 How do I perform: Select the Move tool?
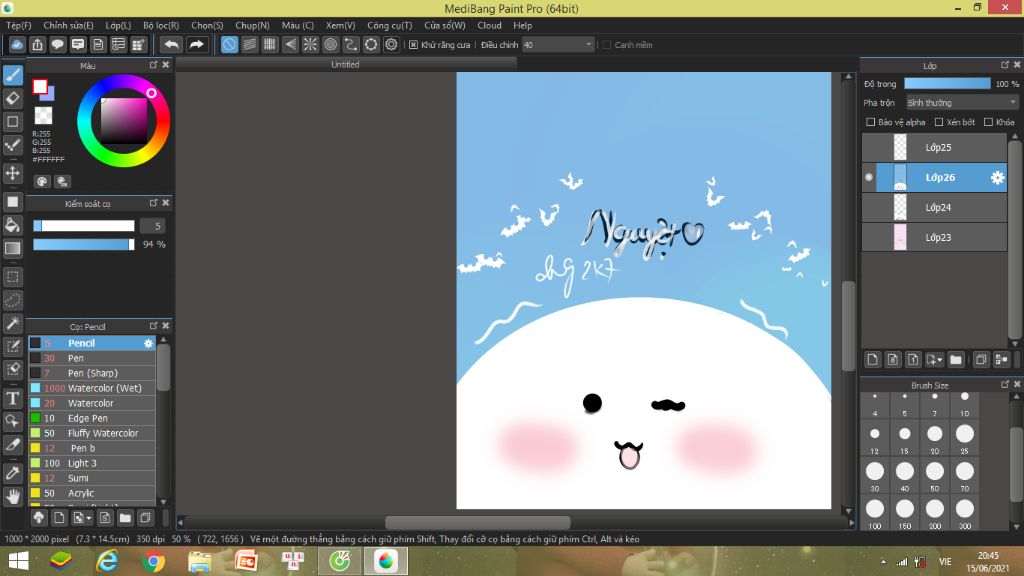13,173
